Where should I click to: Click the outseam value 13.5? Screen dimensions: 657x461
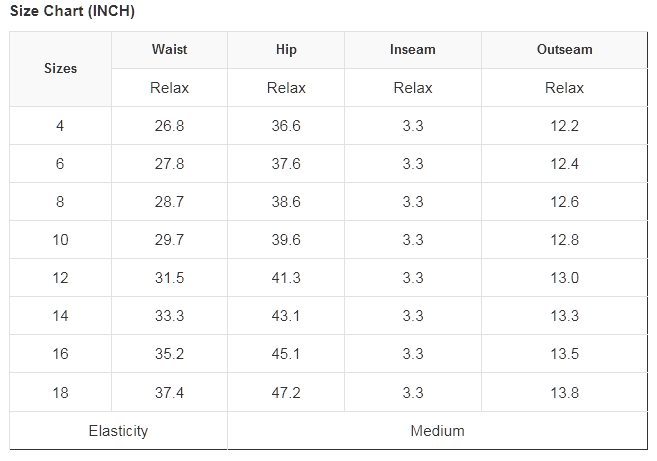tap(564, 354)
